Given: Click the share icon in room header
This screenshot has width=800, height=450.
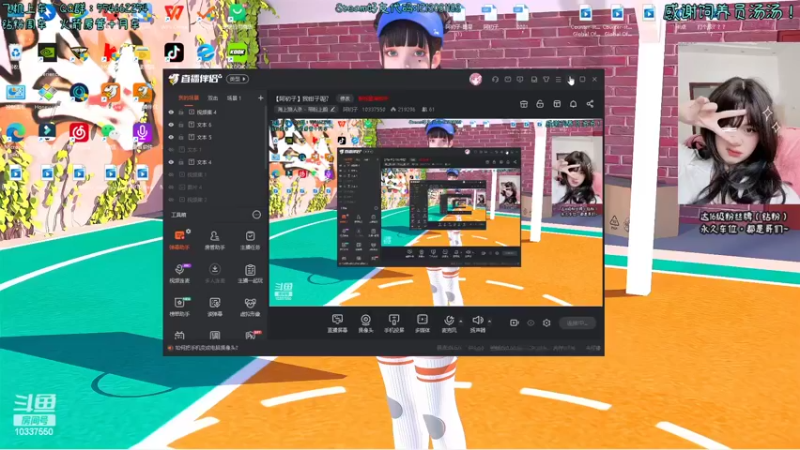Looking at the screenshot, I should coord(590,104).
